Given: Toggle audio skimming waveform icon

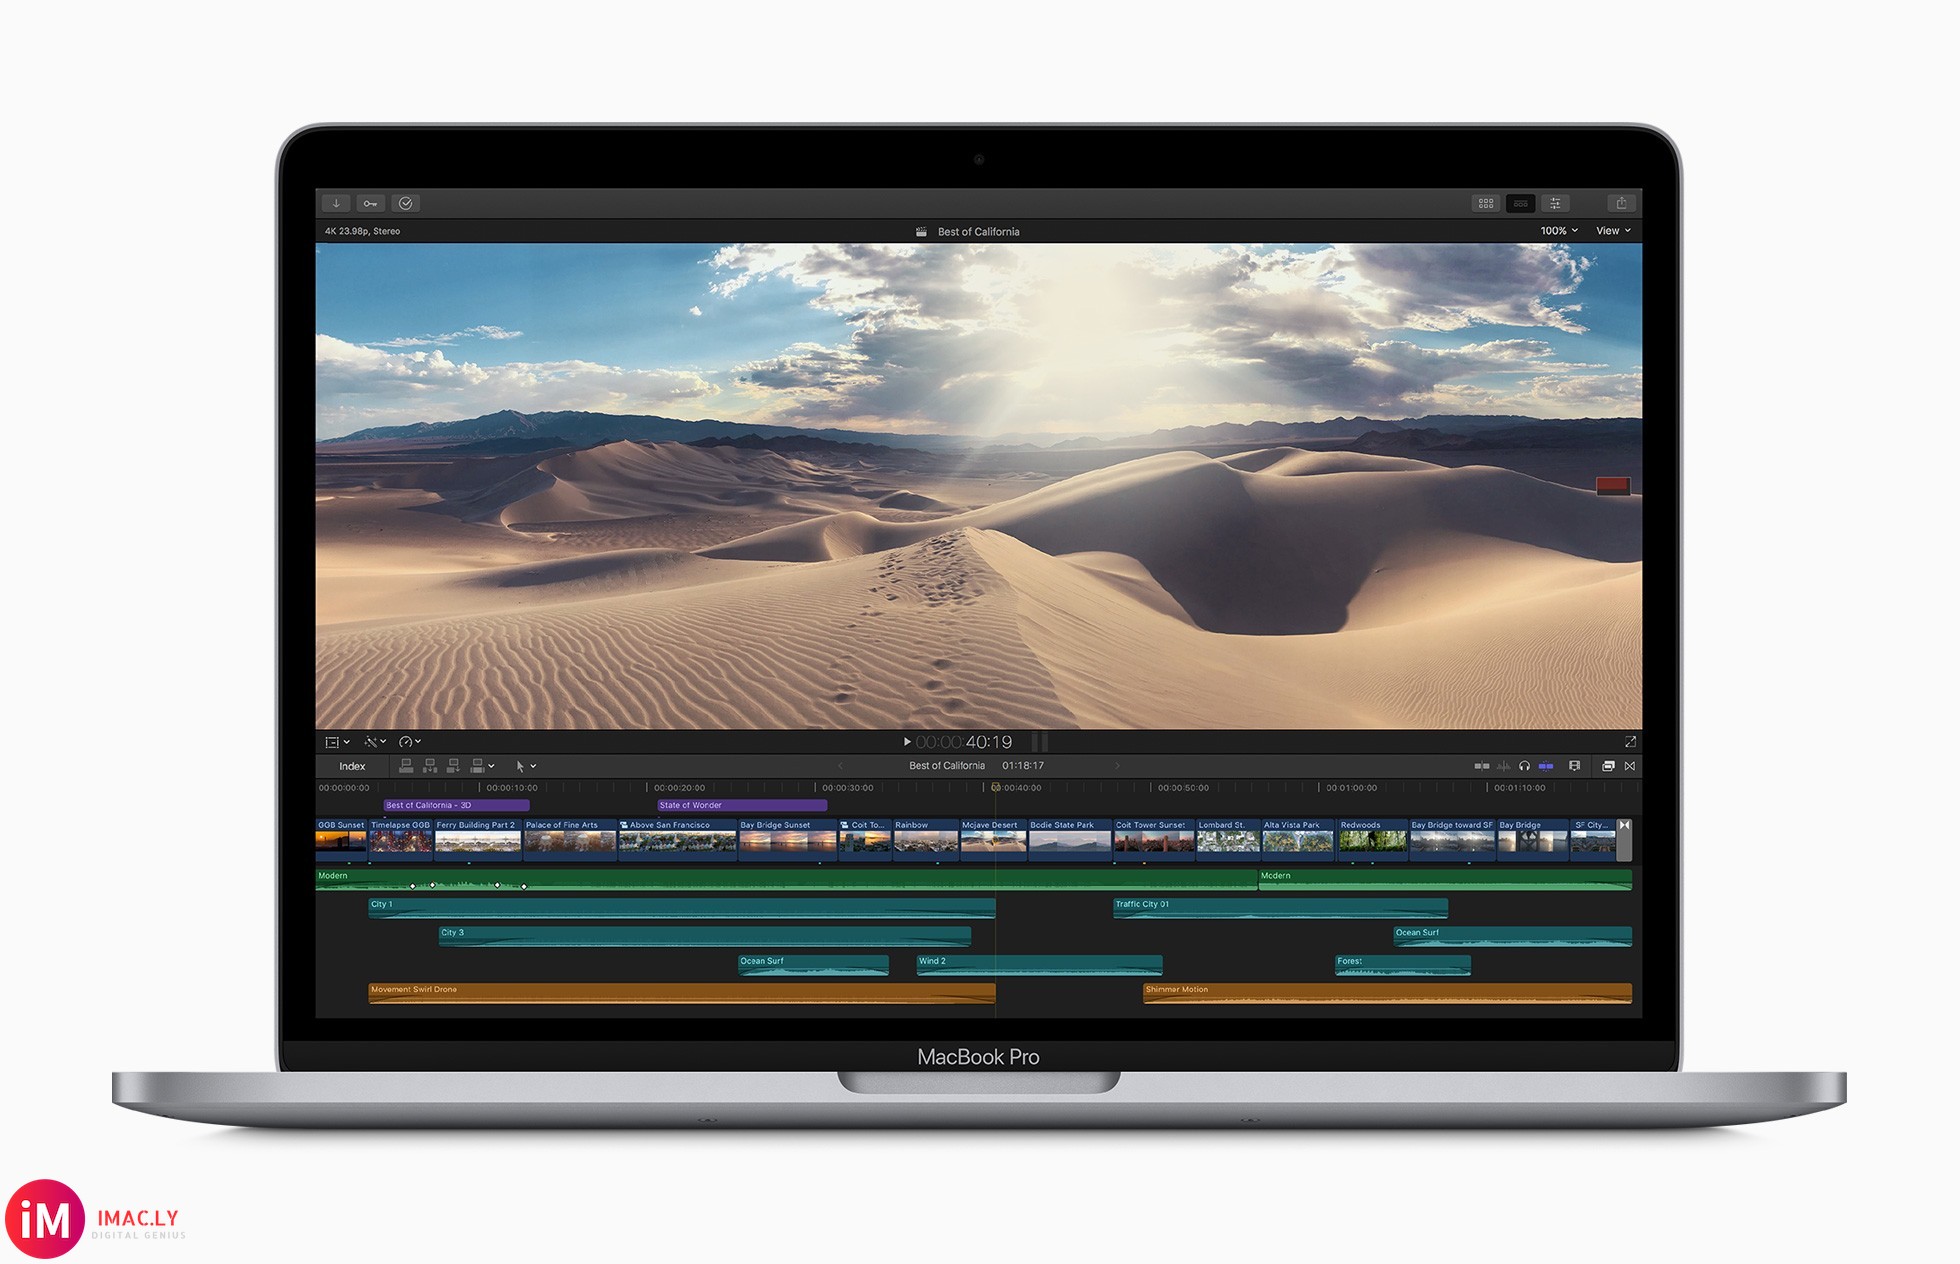Looking at the screenshot, I should point(1503,766).
